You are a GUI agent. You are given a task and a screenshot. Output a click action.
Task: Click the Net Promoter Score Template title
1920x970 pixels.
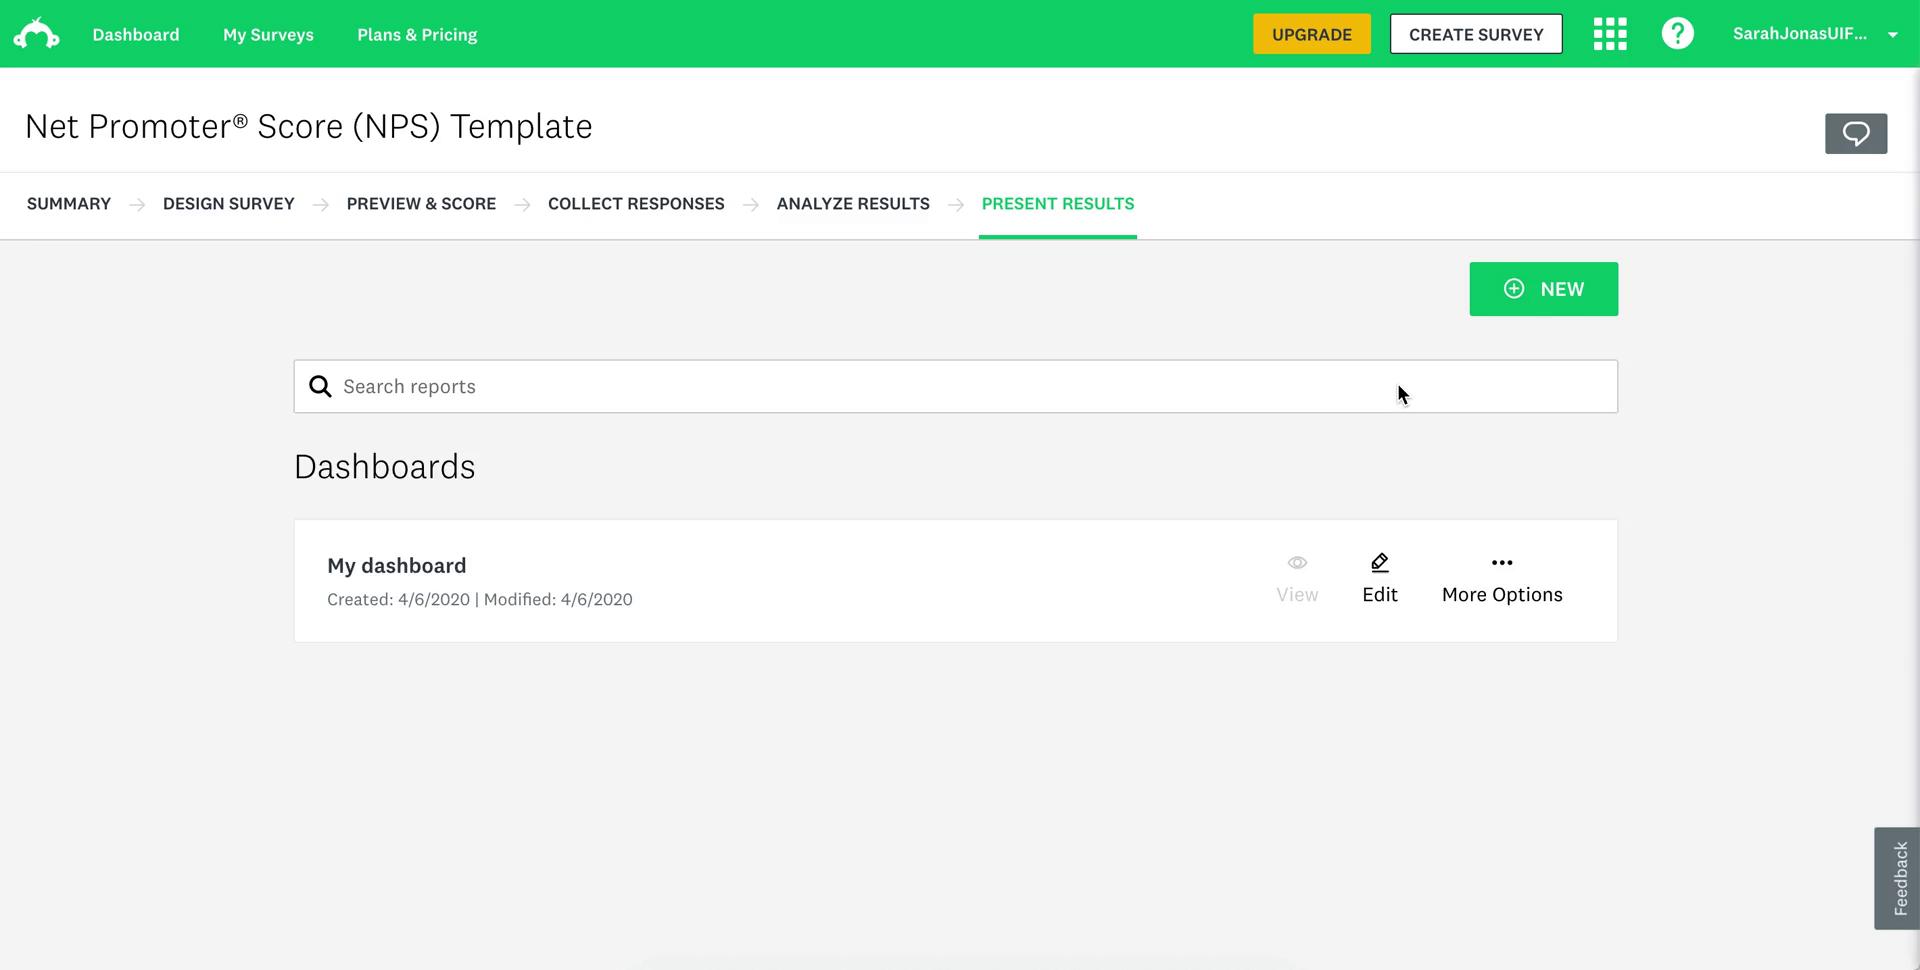[309, 127]
